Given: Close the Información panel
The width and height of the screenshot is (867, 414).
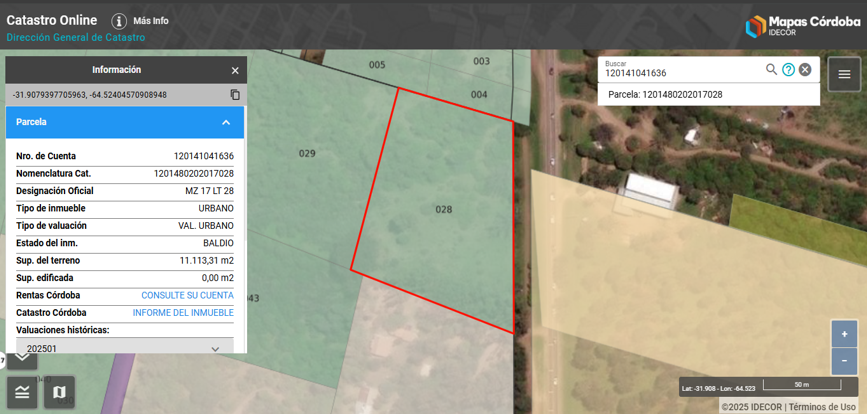Looking at the screenshot, I should point(235,70).
